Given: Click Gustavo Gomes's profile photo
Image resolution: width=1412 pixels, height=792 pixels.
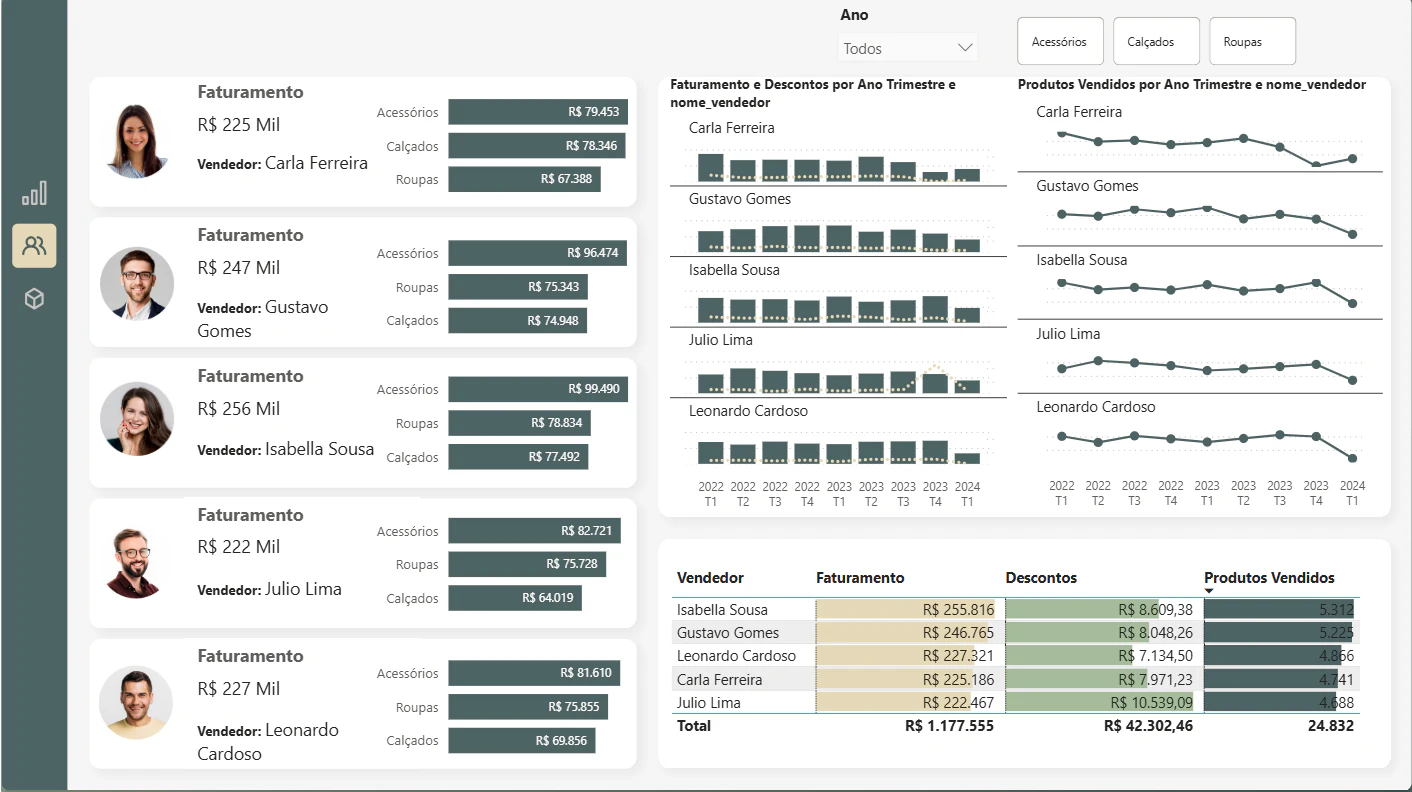Looking at the screenshot, I should pos(137,284).
